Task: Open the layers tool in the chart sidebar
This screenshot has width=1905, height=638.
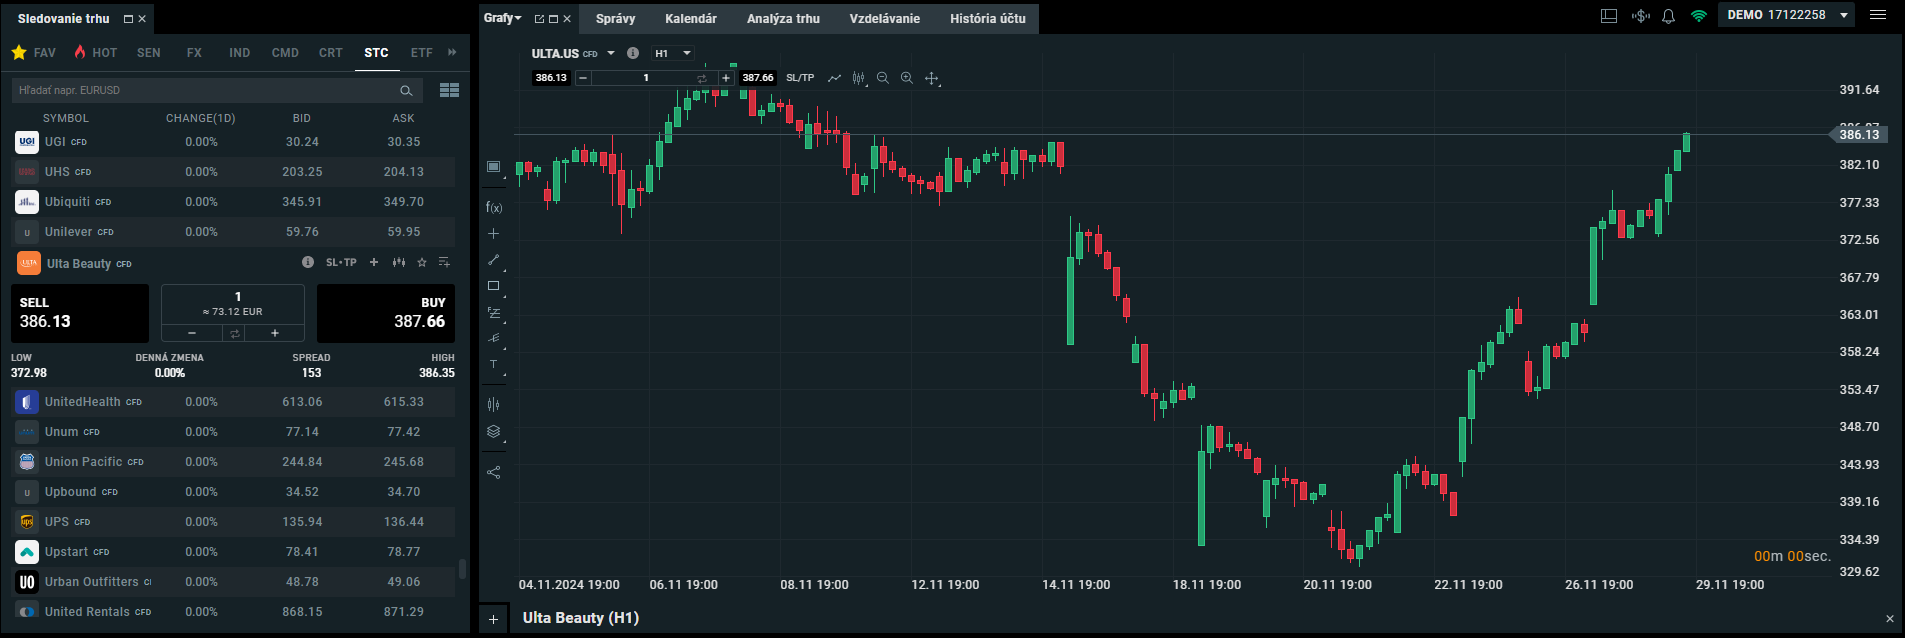Action: click(x=493, y=432)
